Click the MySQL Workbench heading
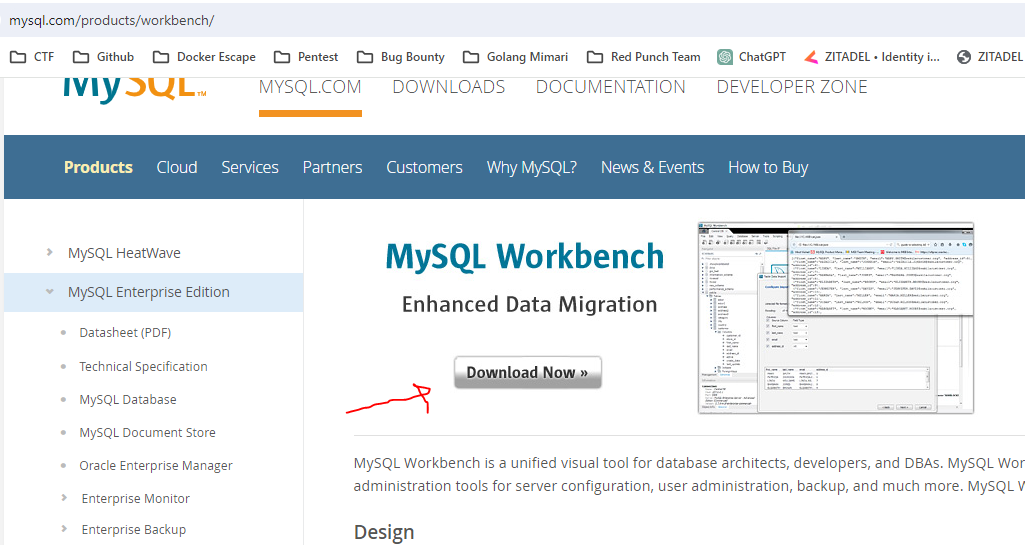This screenshot has height=545, width=1025. (524, 256)
